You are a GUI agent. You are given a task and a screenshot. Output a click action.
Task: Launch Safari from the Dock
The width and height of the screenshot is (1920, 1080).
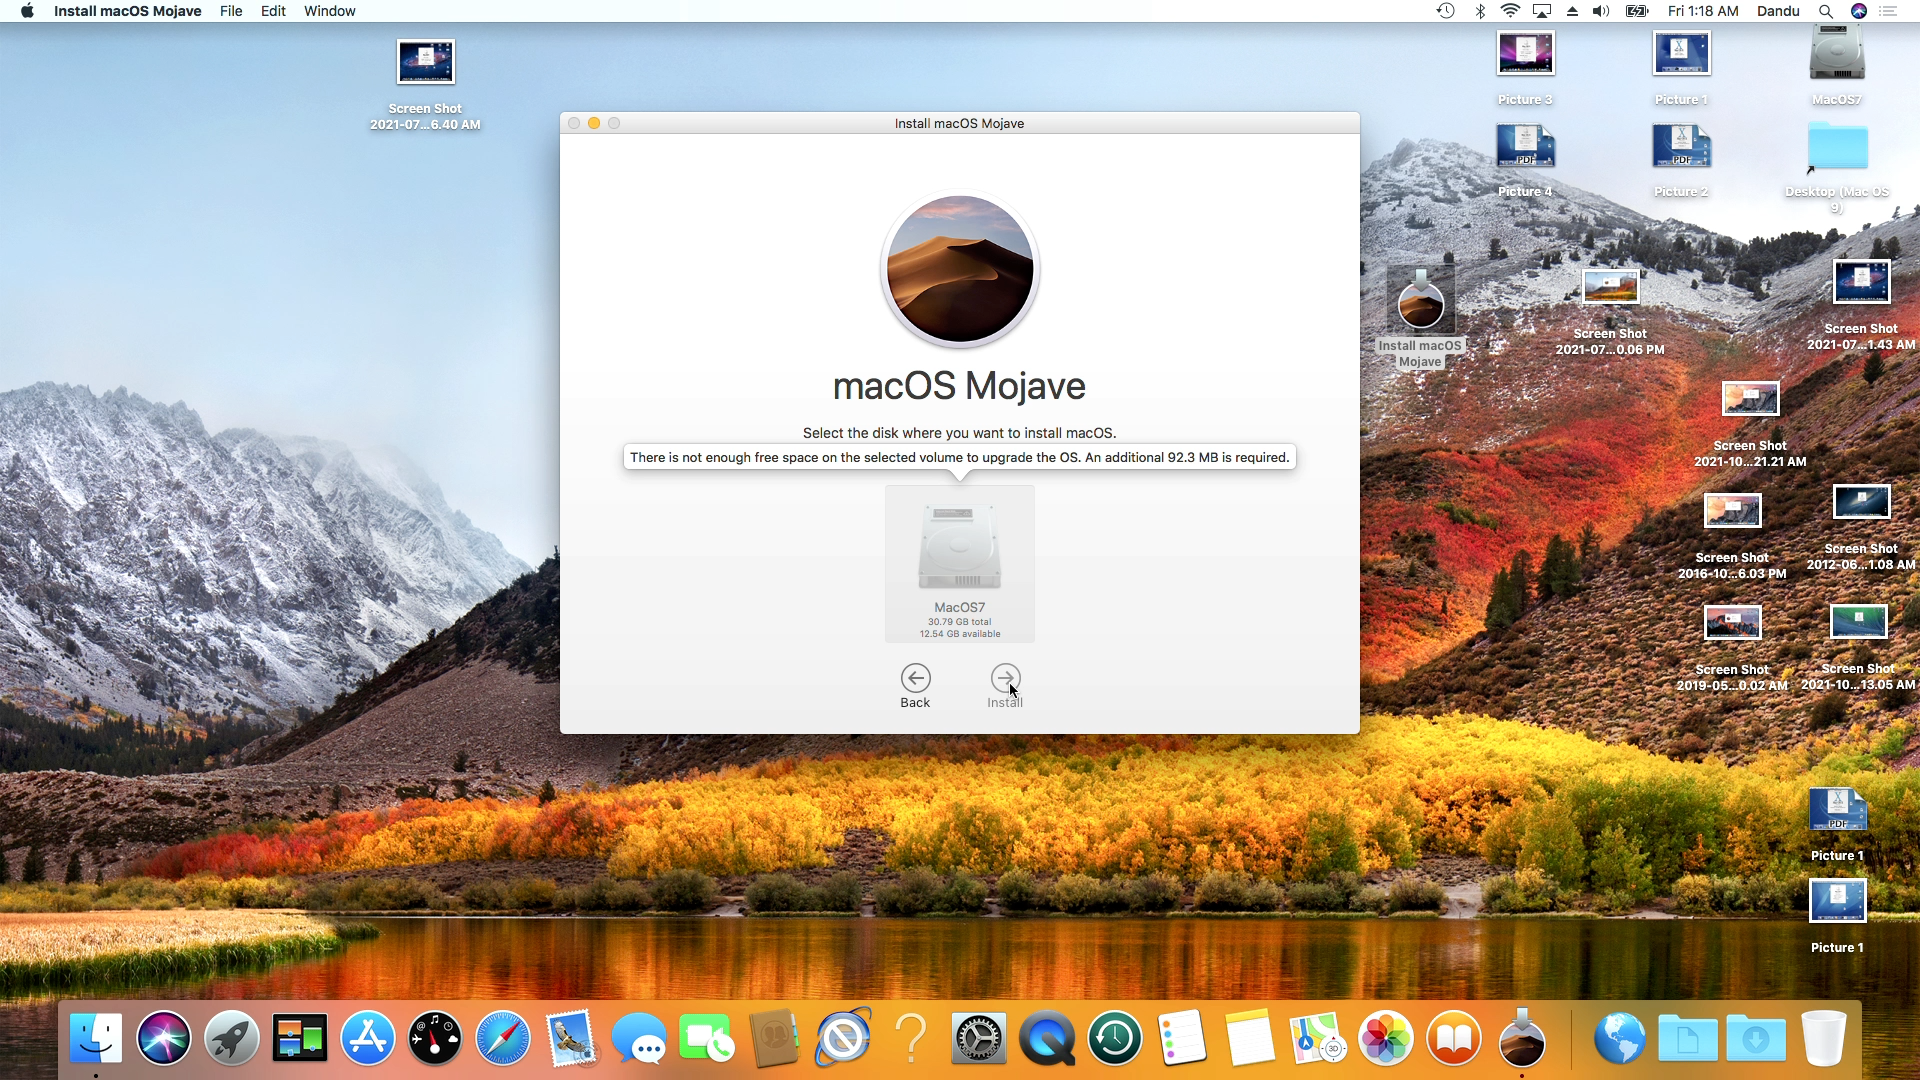[503, 1038]
